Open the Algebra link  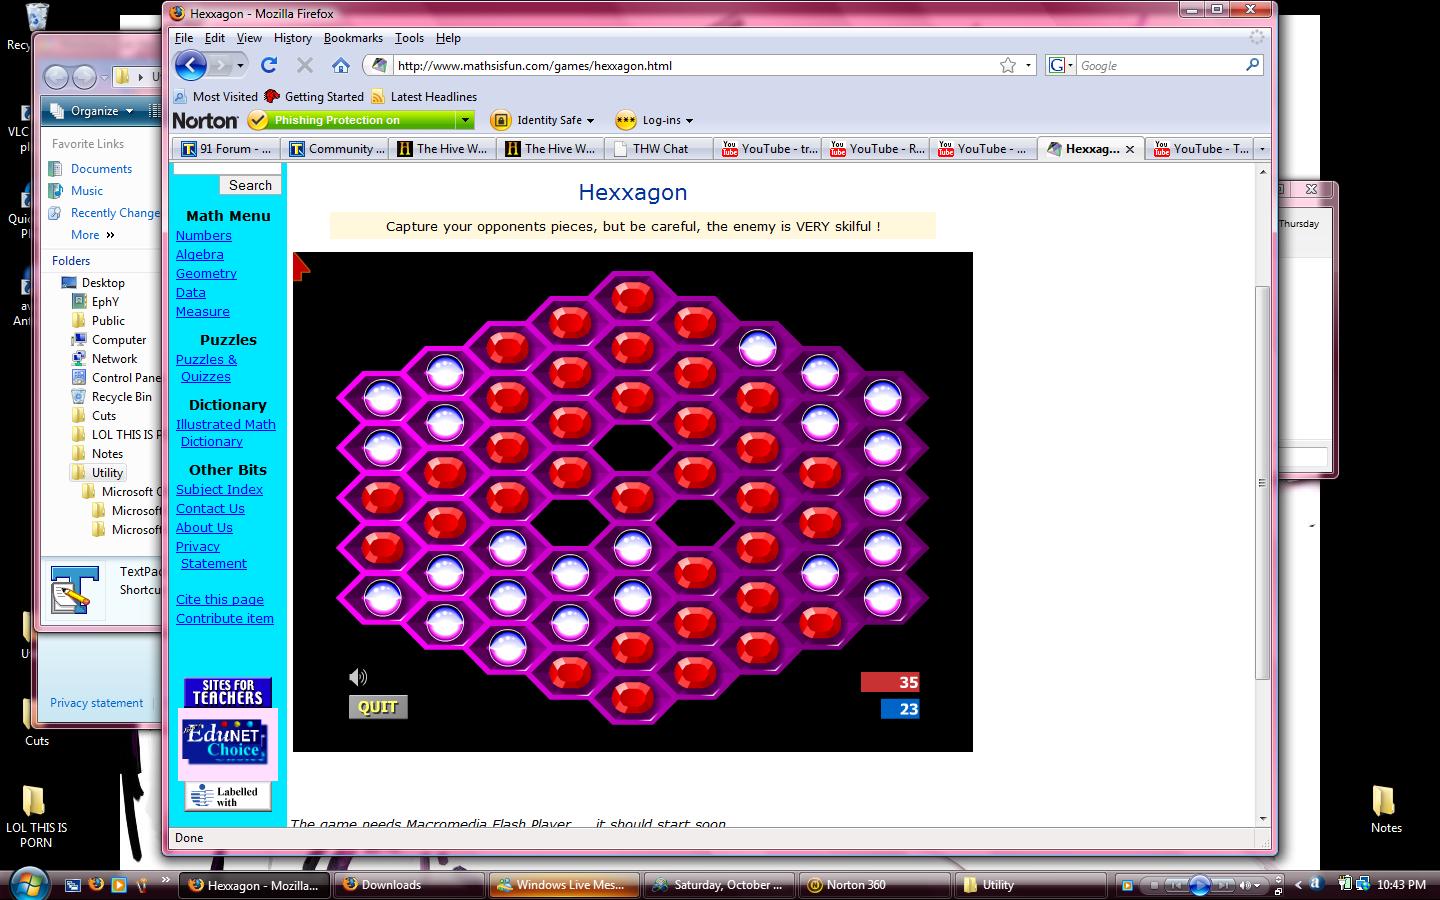(x=200, y=254)
